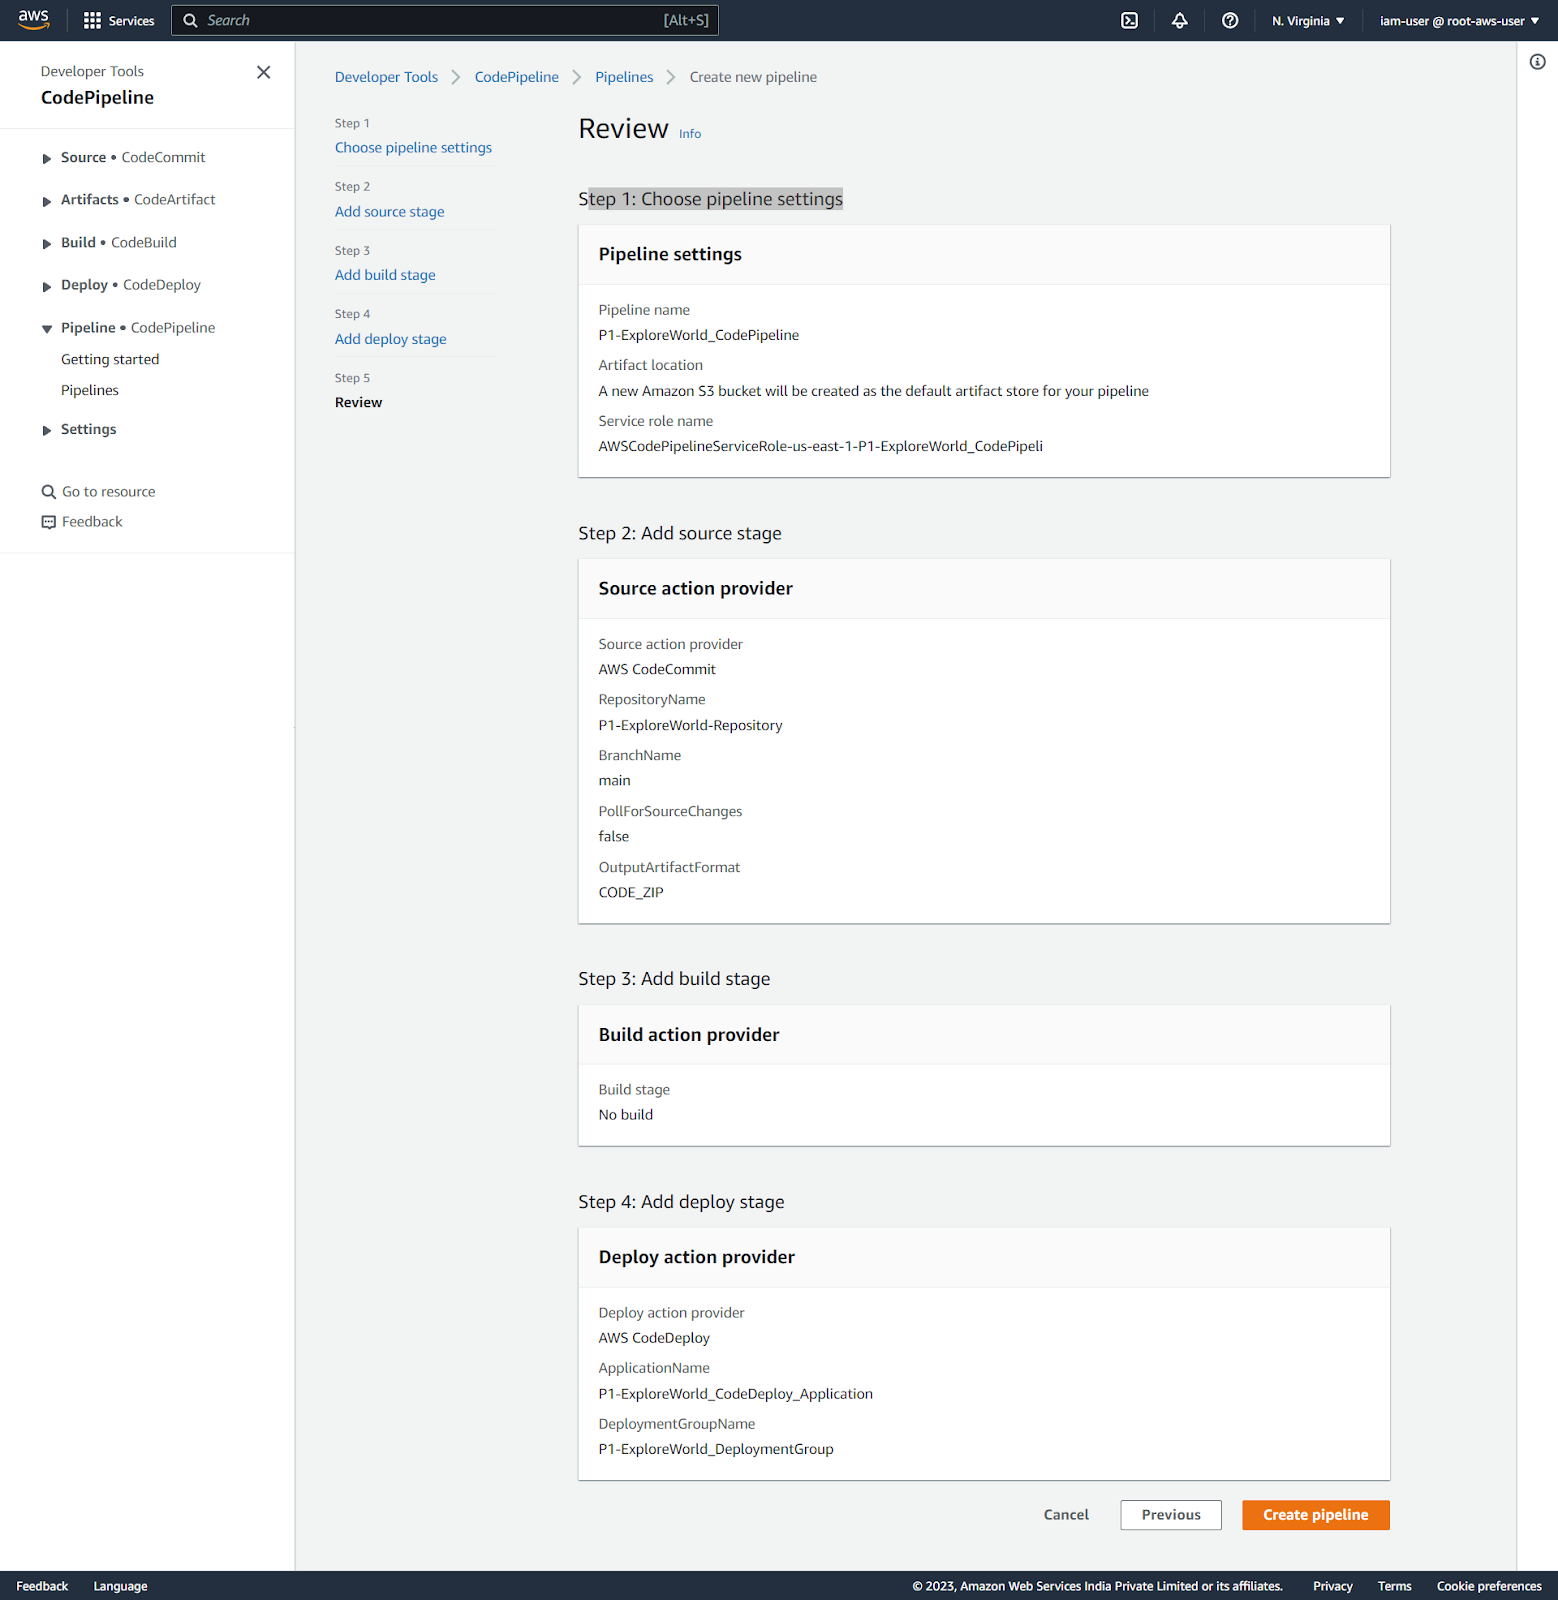The image size is (1558, 1600).
Task: Click the Review step in the wizard list
Action: point(358,402)
